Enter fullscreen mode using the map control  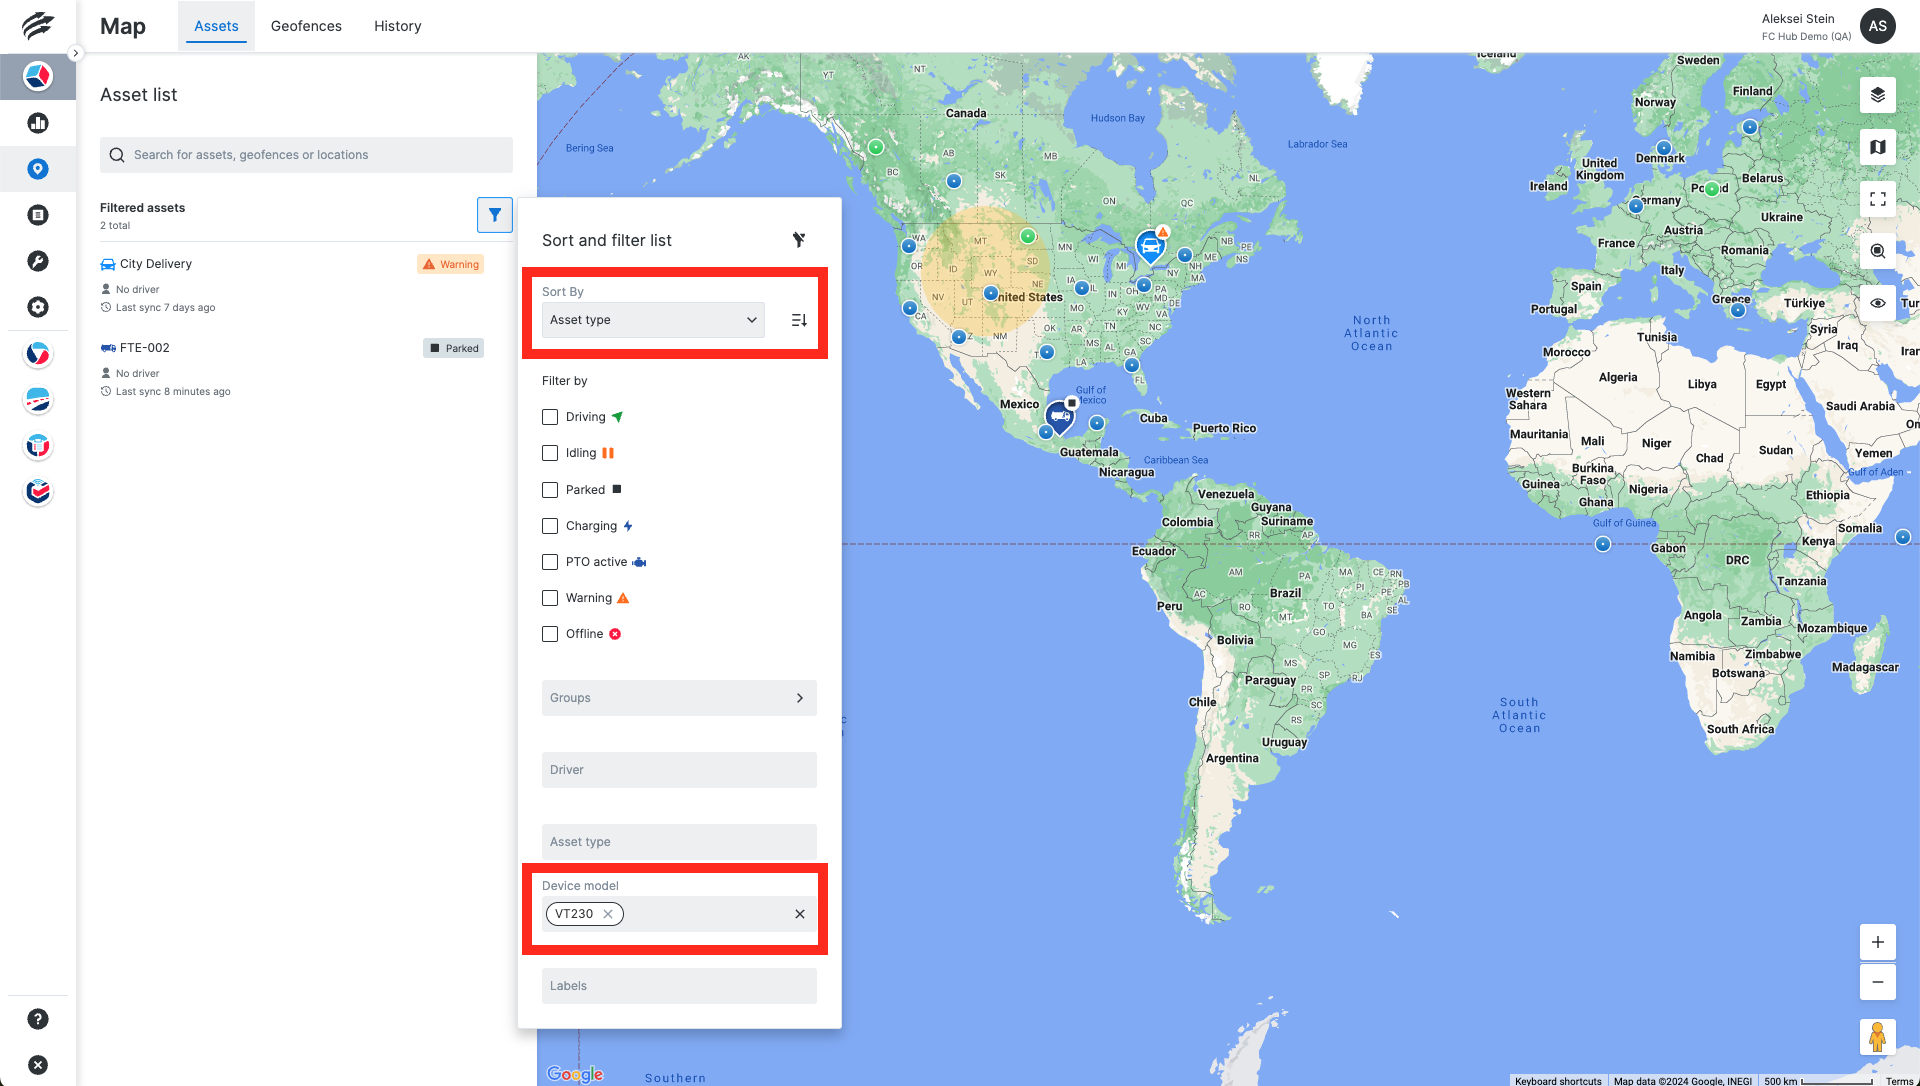(x=1878, y=199)
